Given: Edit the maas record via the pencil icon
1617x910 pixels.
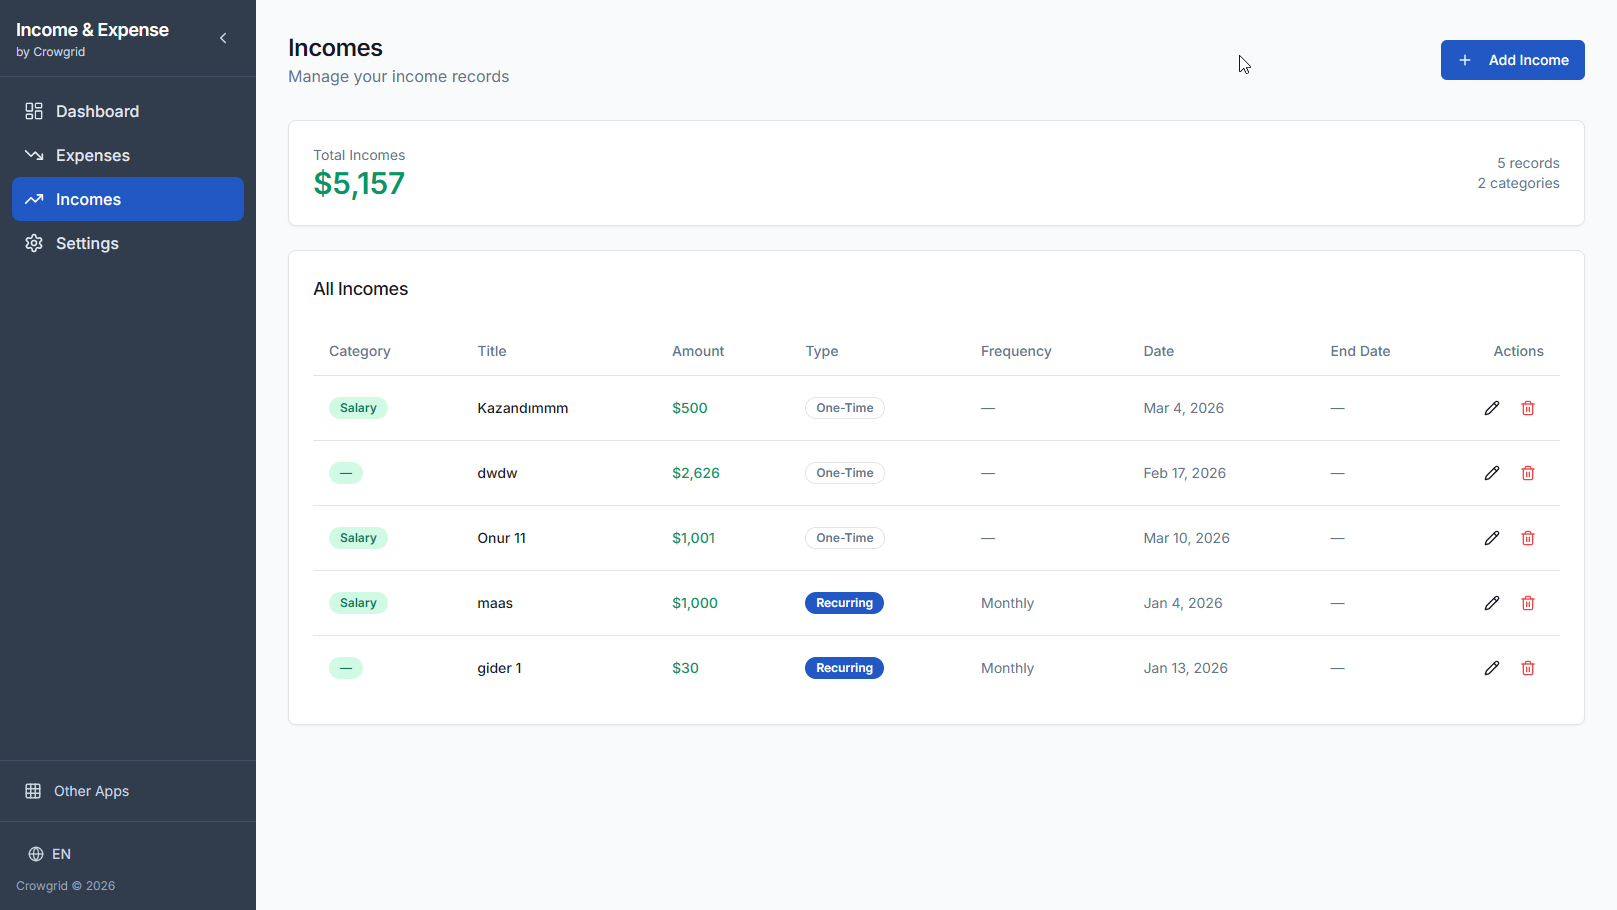Looking at the screenshot, I should [x=1491, y=603].
